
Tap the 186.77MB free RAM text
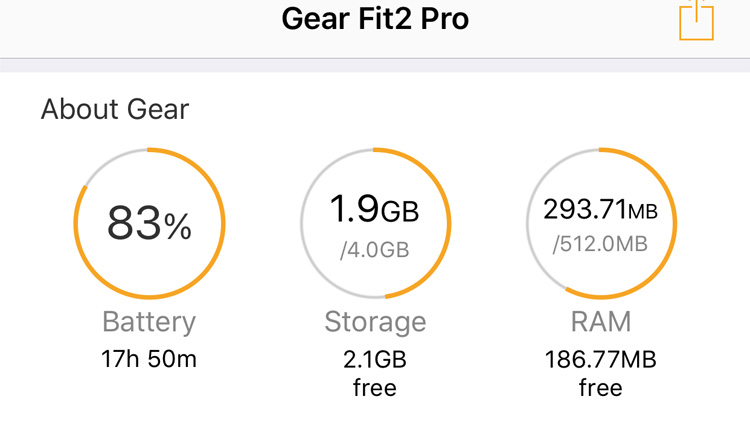(x=601, y=373)
